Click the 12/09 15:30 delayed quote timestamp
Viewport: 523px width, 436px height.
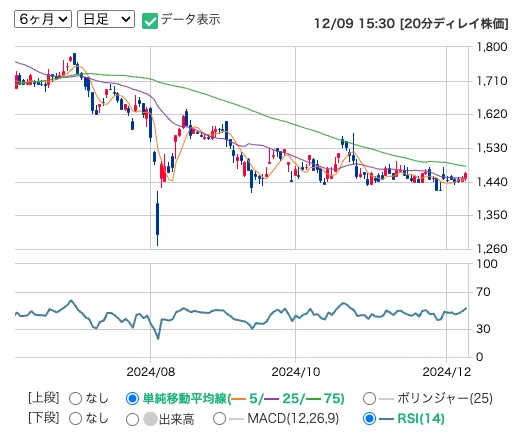[411, 24]
